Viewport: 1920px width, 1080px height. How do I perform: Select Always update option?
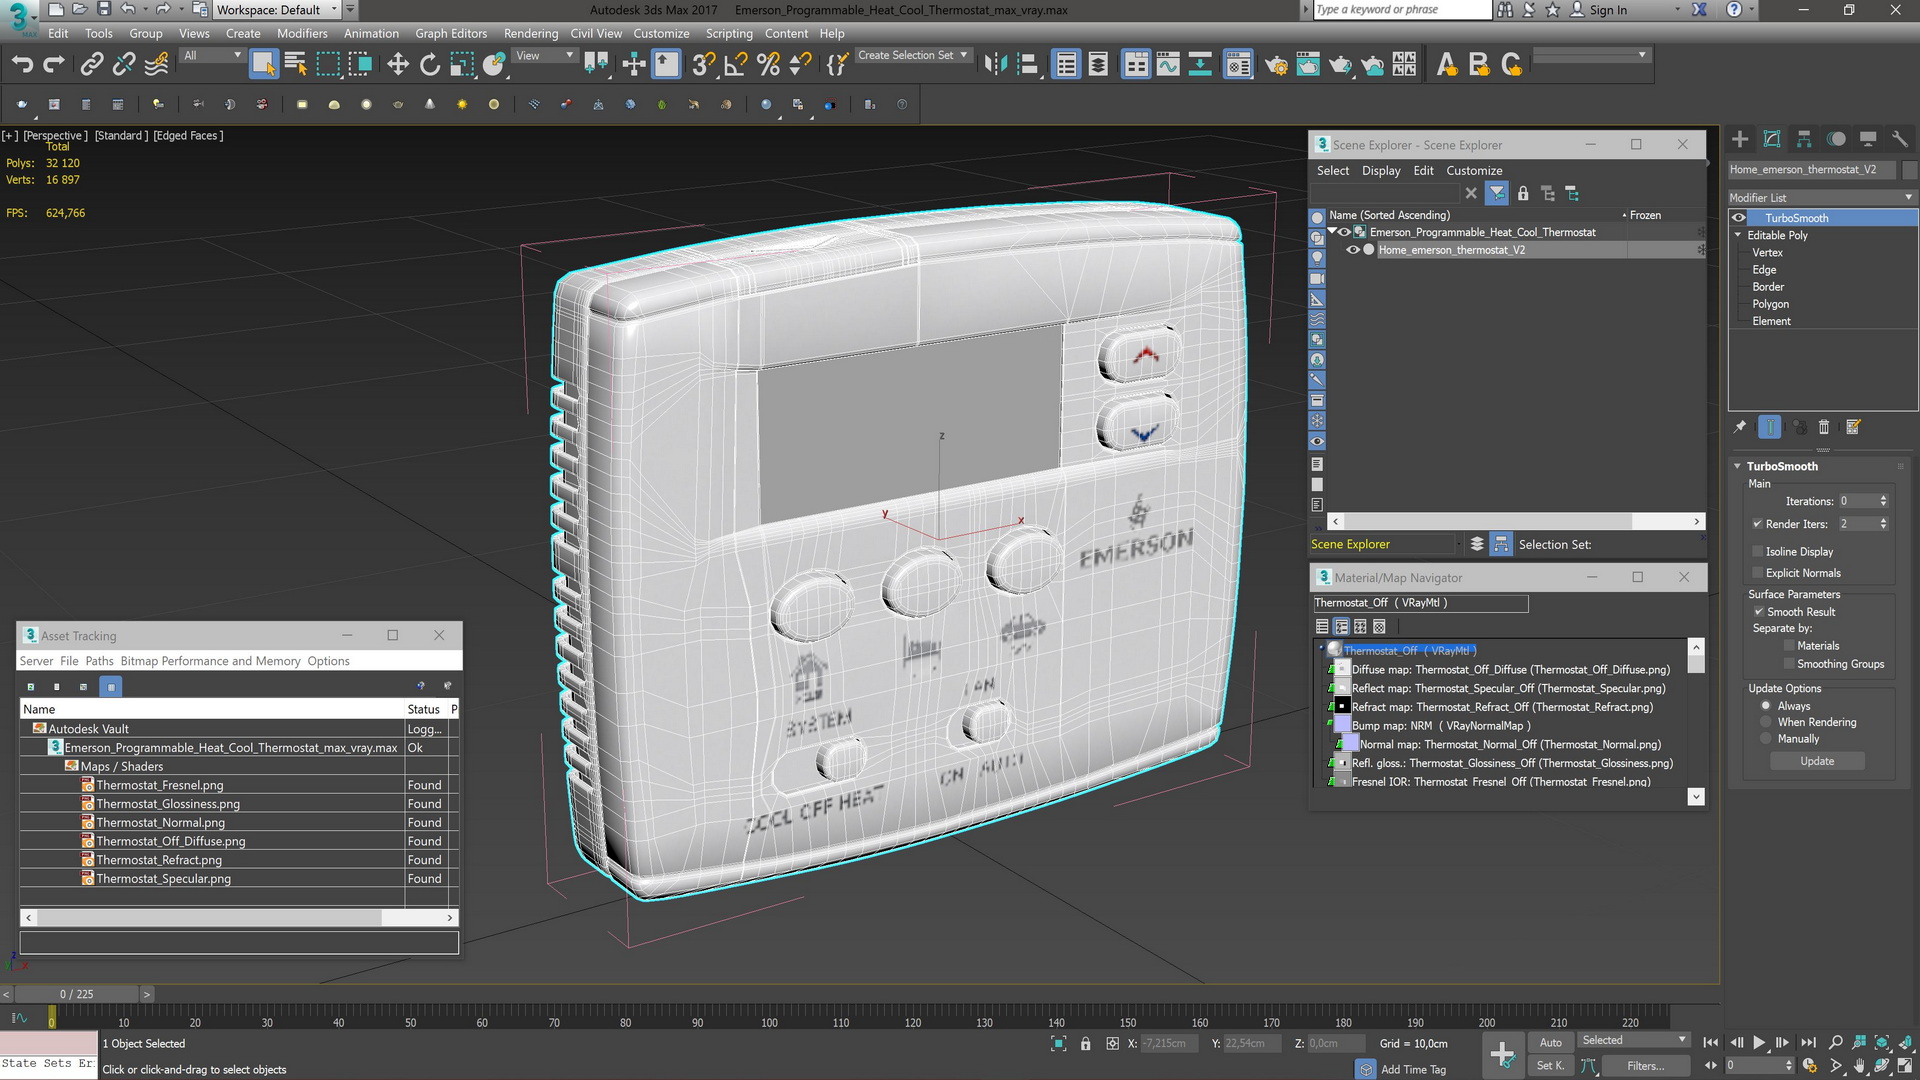[x=1766, y=706]
